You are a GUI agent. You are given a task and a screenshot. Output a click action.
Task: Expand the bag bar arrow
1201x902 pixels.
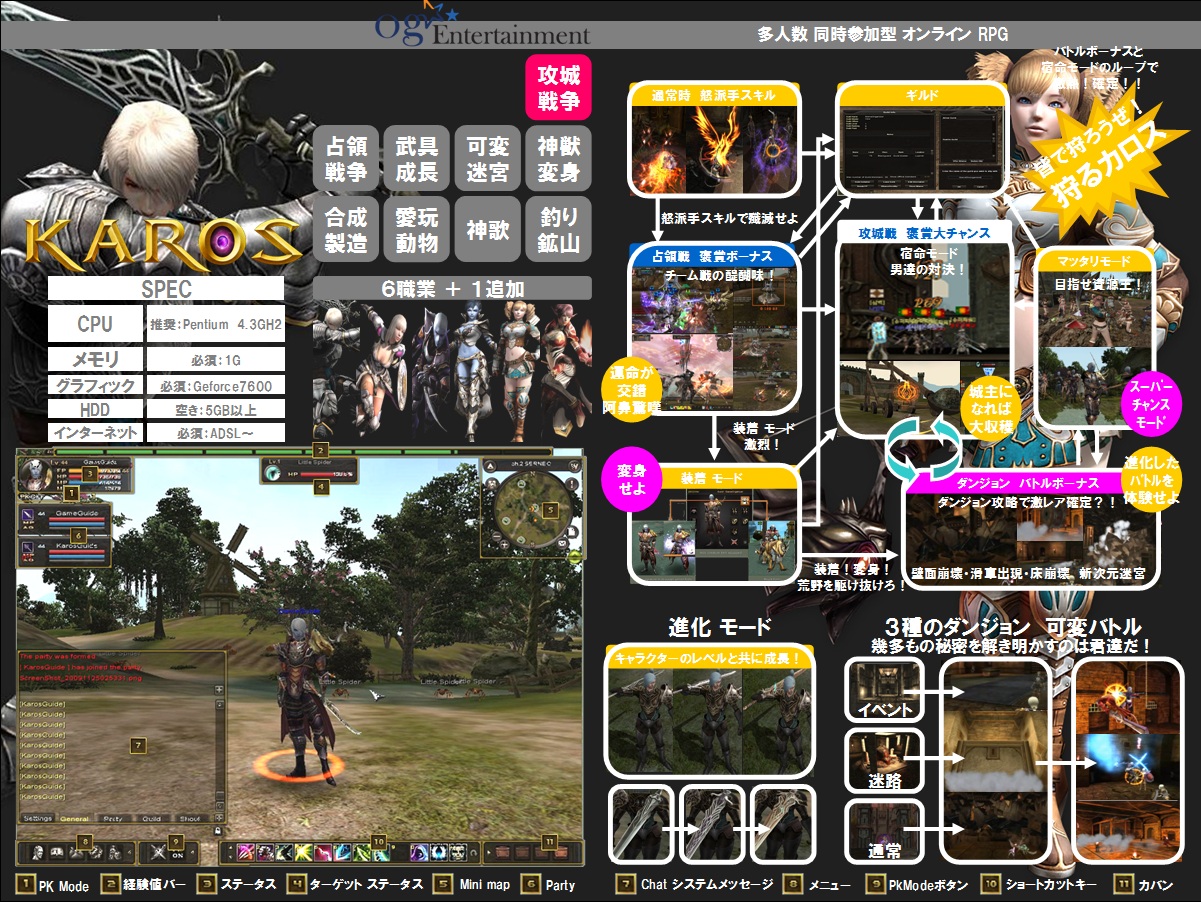[489, 852]
